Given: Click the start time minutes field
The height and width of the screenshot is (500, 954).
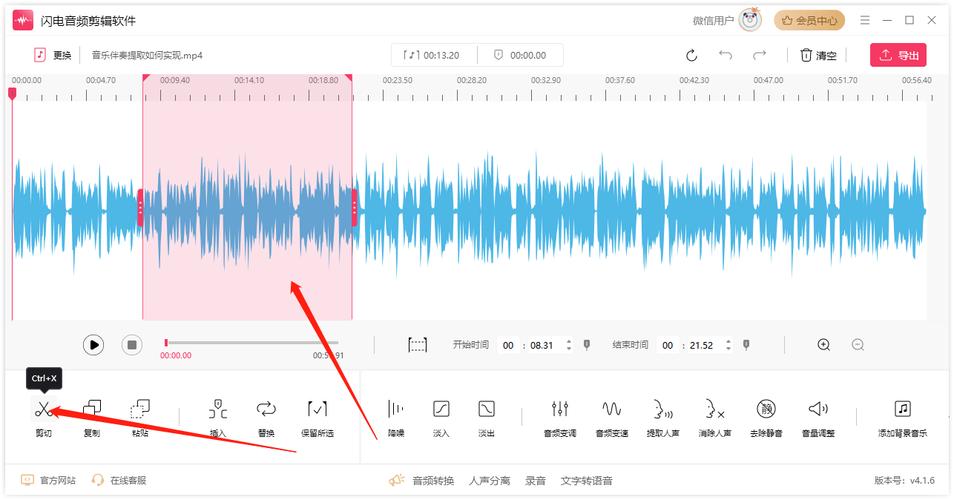Looking at the screenshot, I should [x=508, y=345].
